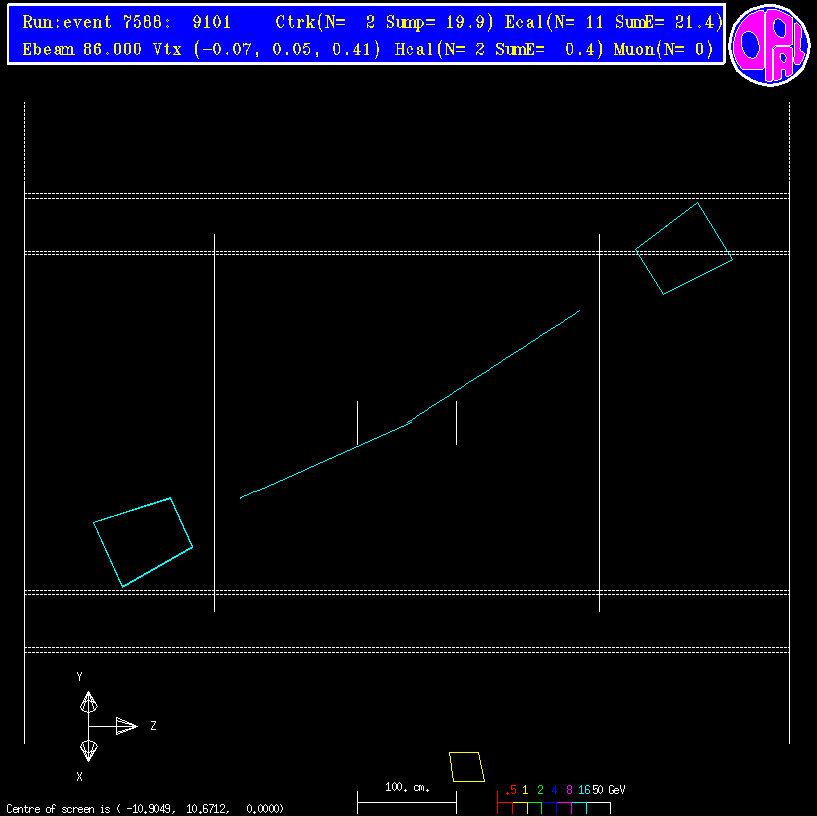
Task: Click the Ecal summary readout
Action: point(613,22)
